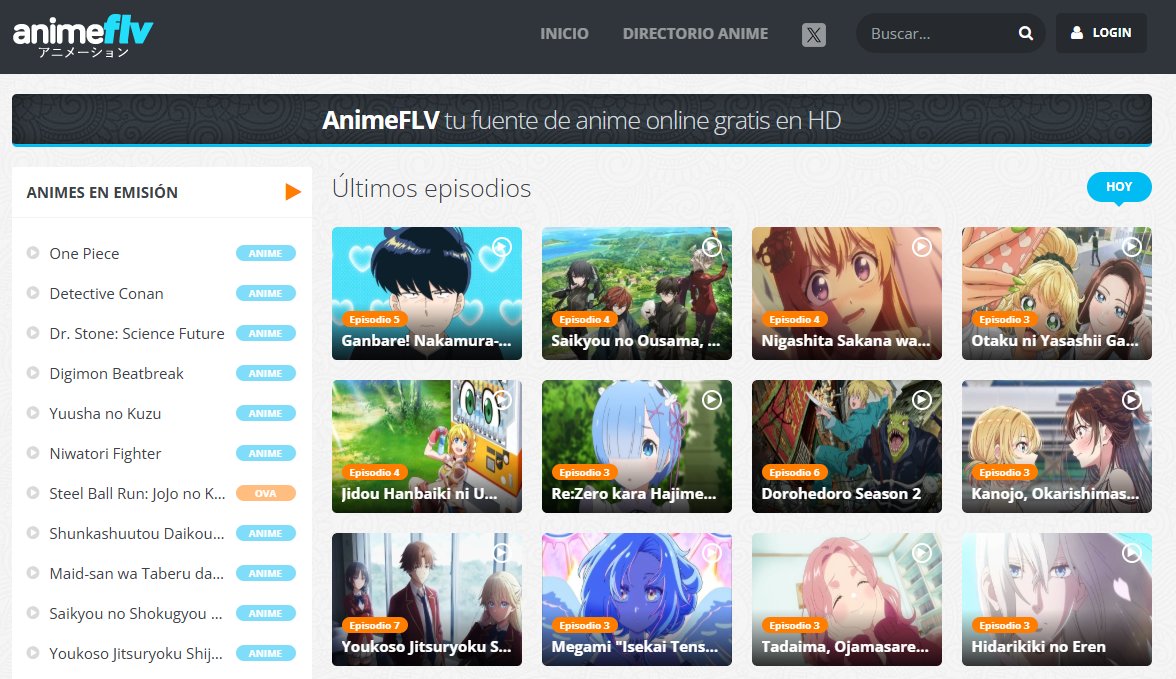Click the bullet icon beside Detective Conan

click(33, 293)
